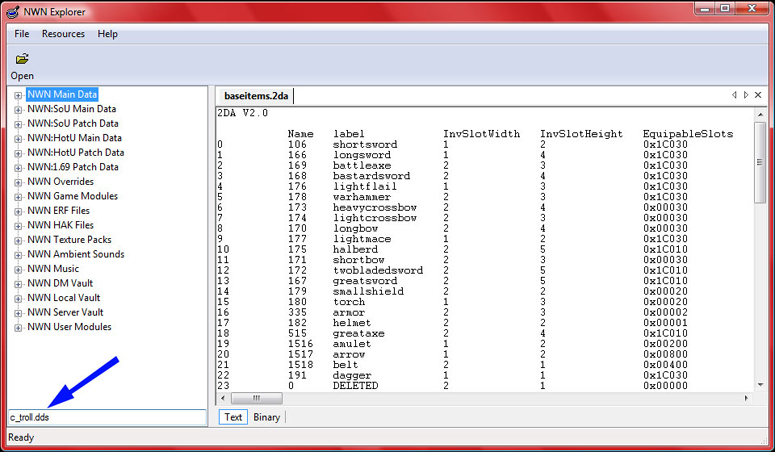The height and width of the screenshot is (452, 775).
Task: Click the 'heavycrossbow' label text
Action: [375, 207]
